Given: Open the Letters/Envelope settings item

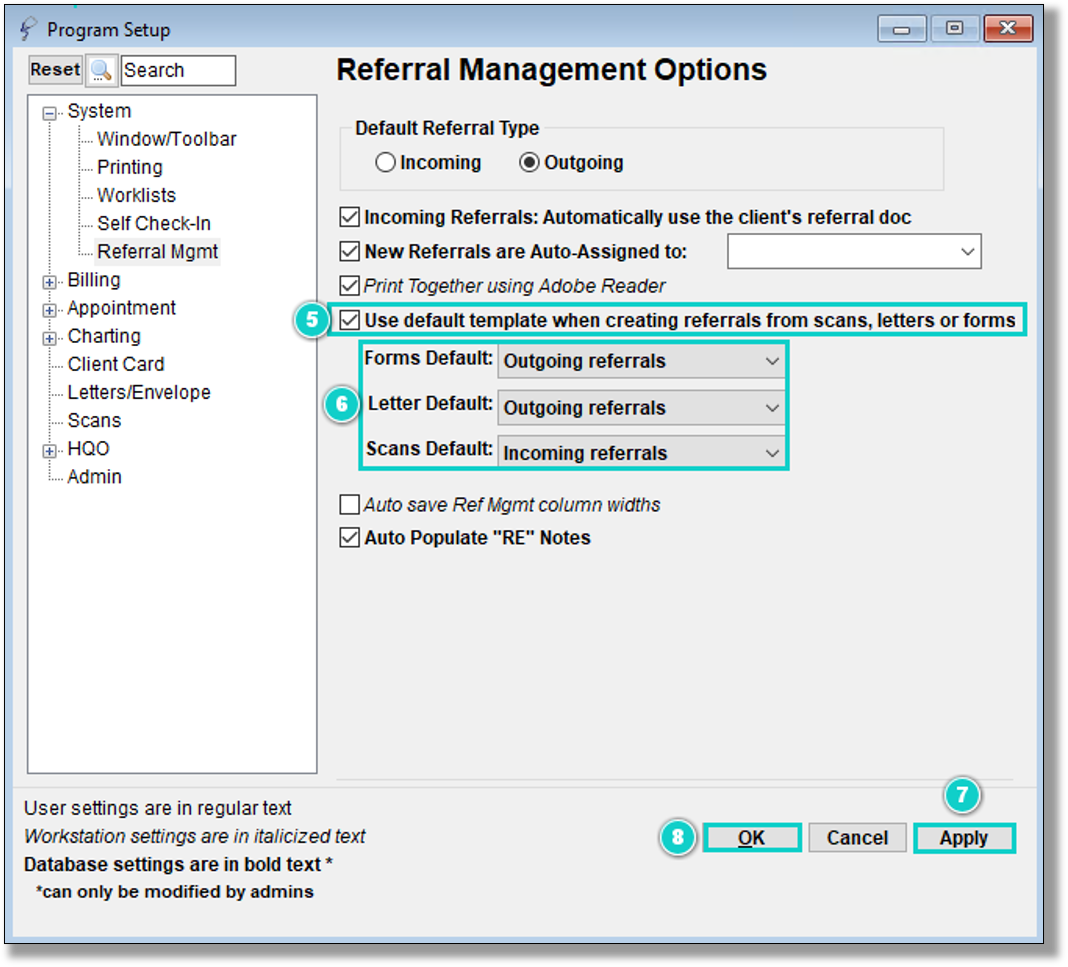Looking at the screenshot, I should pos(139,392).
